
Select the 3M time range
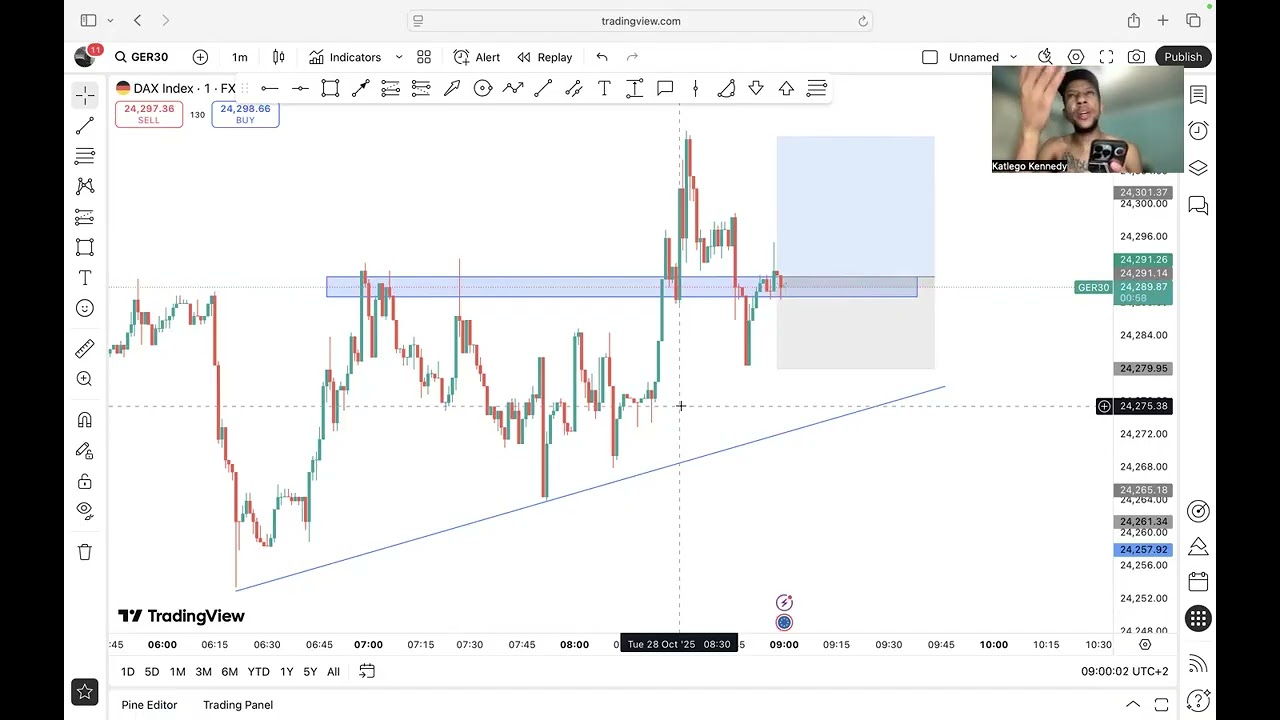click(x=203, y=672)
